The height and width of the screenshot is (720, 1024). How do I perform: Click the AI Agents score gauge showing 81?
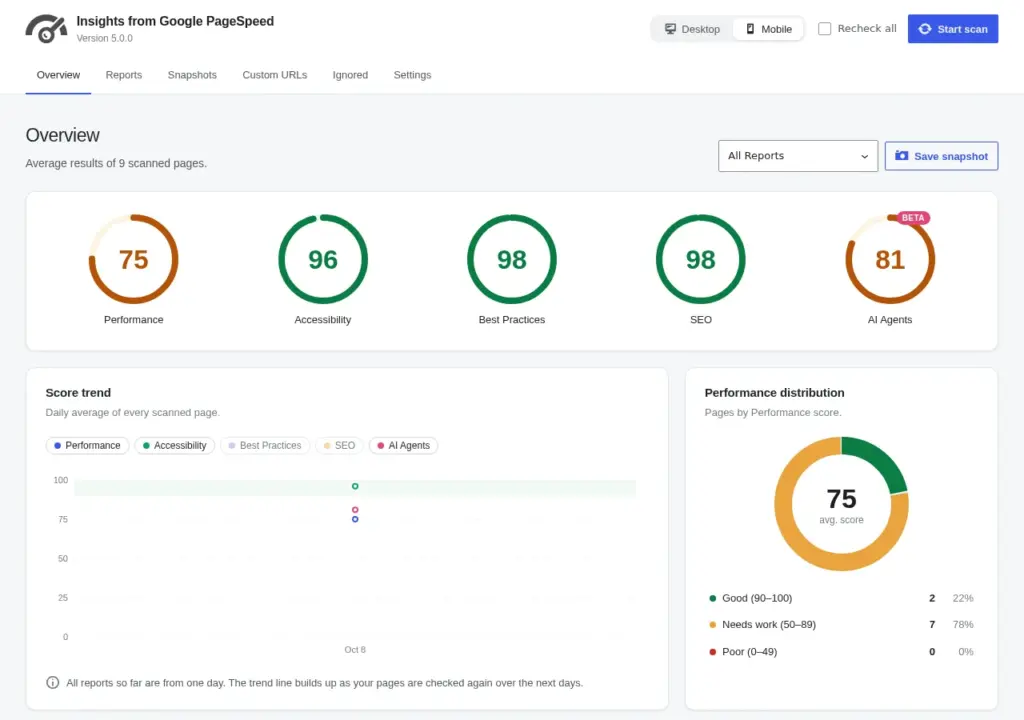click(x=889, y=259)
